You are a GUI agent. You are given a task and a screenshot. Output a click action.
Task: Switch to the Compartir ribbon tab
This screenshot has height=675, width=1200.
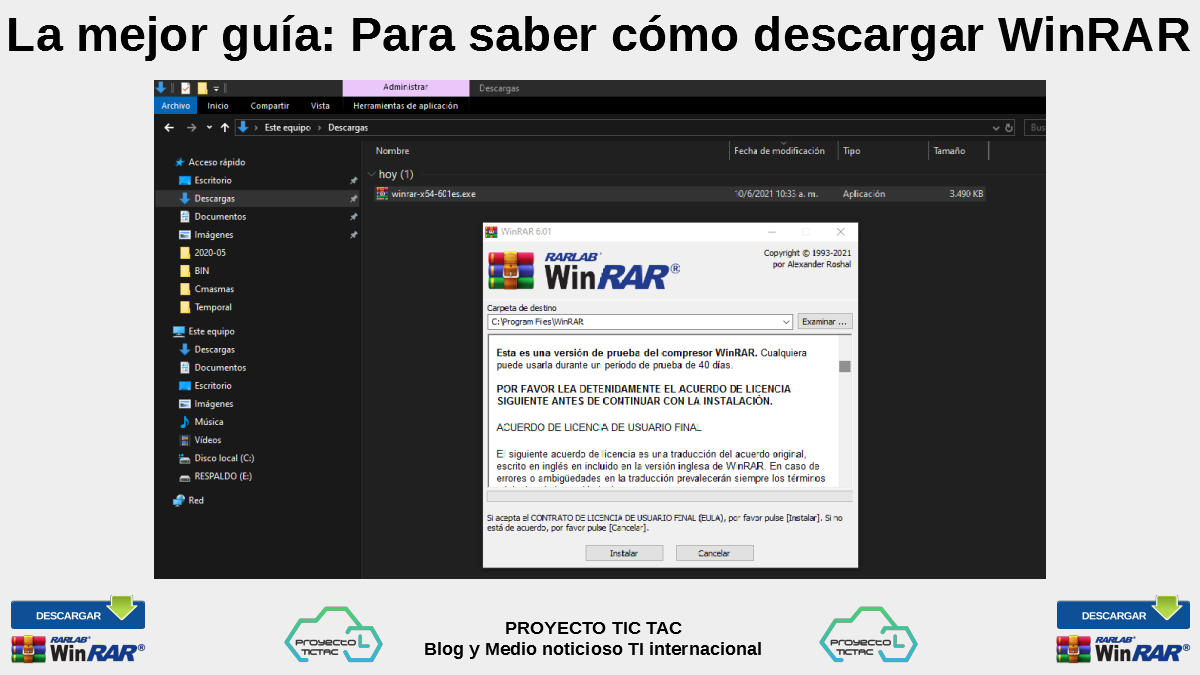pos(269,106)
